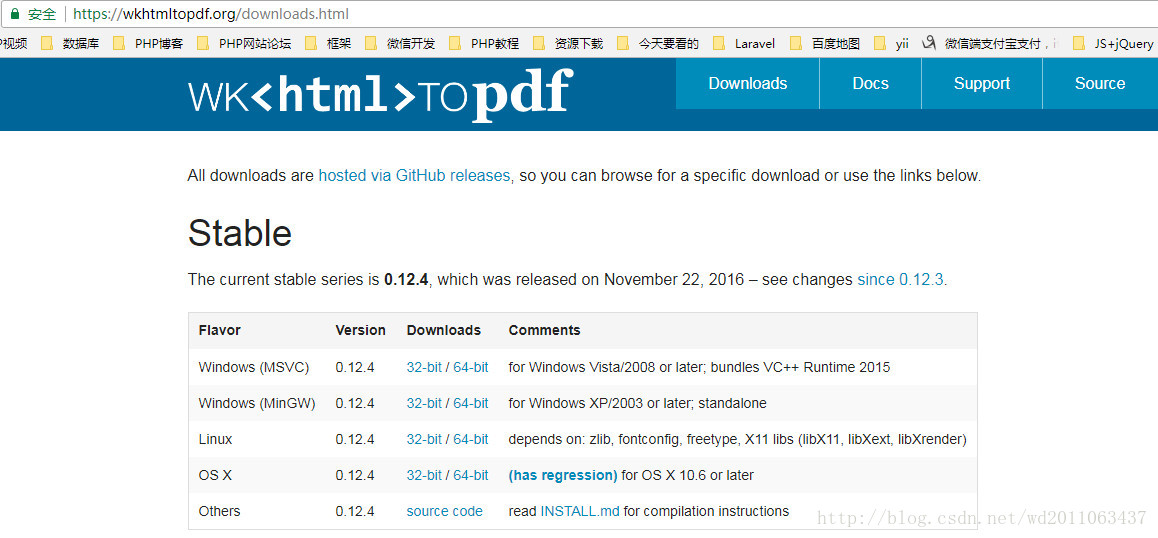The width and height of the screenshot is (1158, 538).
Task: Open the 数据库 bookmark folder
Action: tap(70, 44)
